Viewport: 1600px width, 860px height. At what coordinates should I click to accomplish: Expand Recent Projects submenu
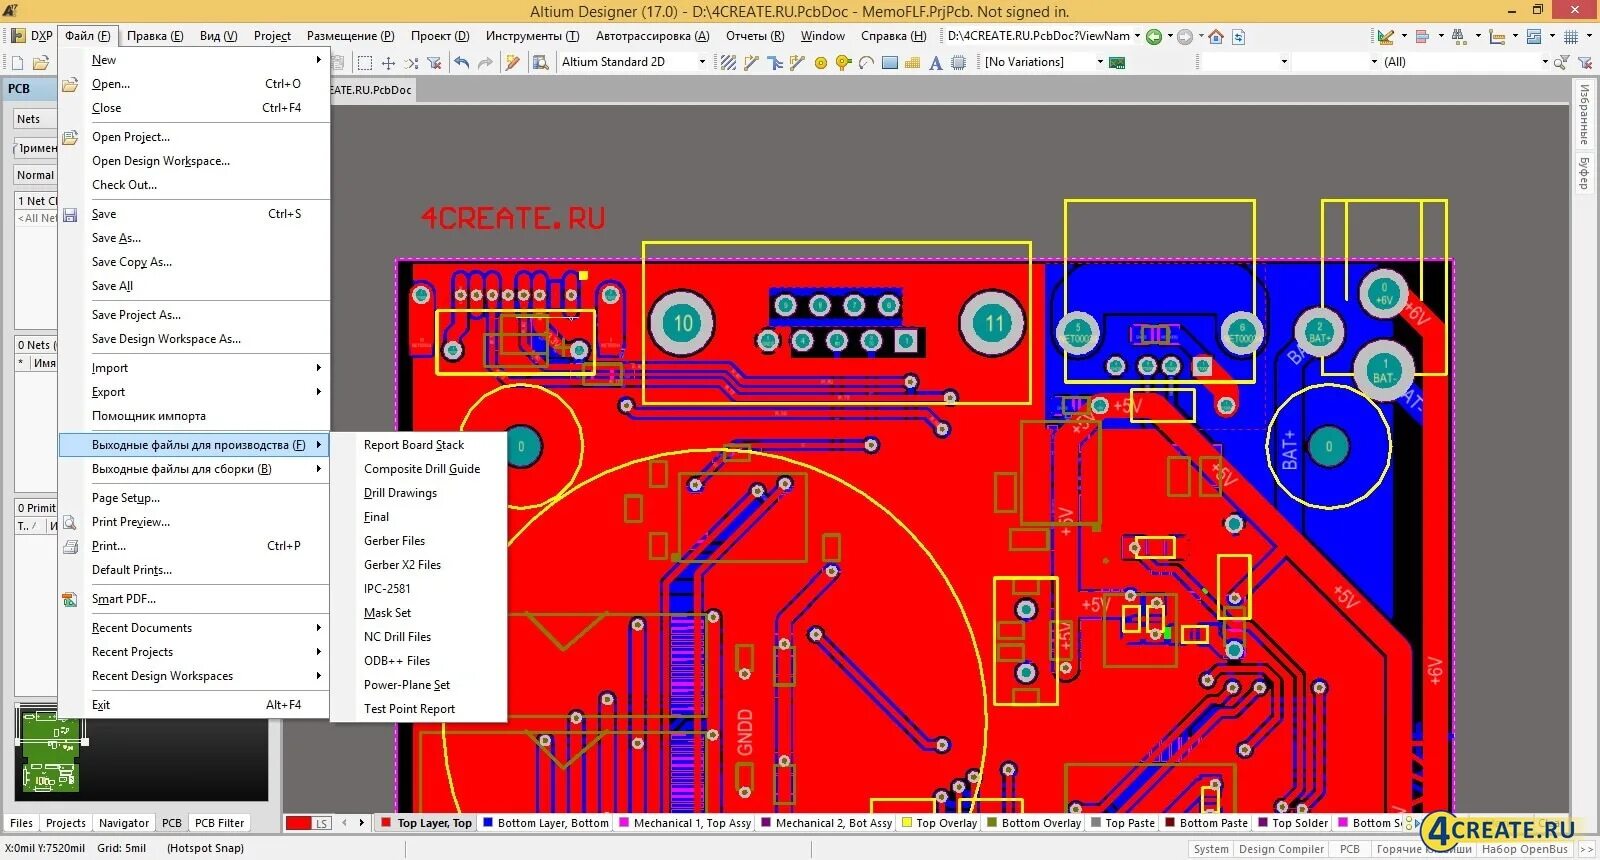tap(194, 652)
